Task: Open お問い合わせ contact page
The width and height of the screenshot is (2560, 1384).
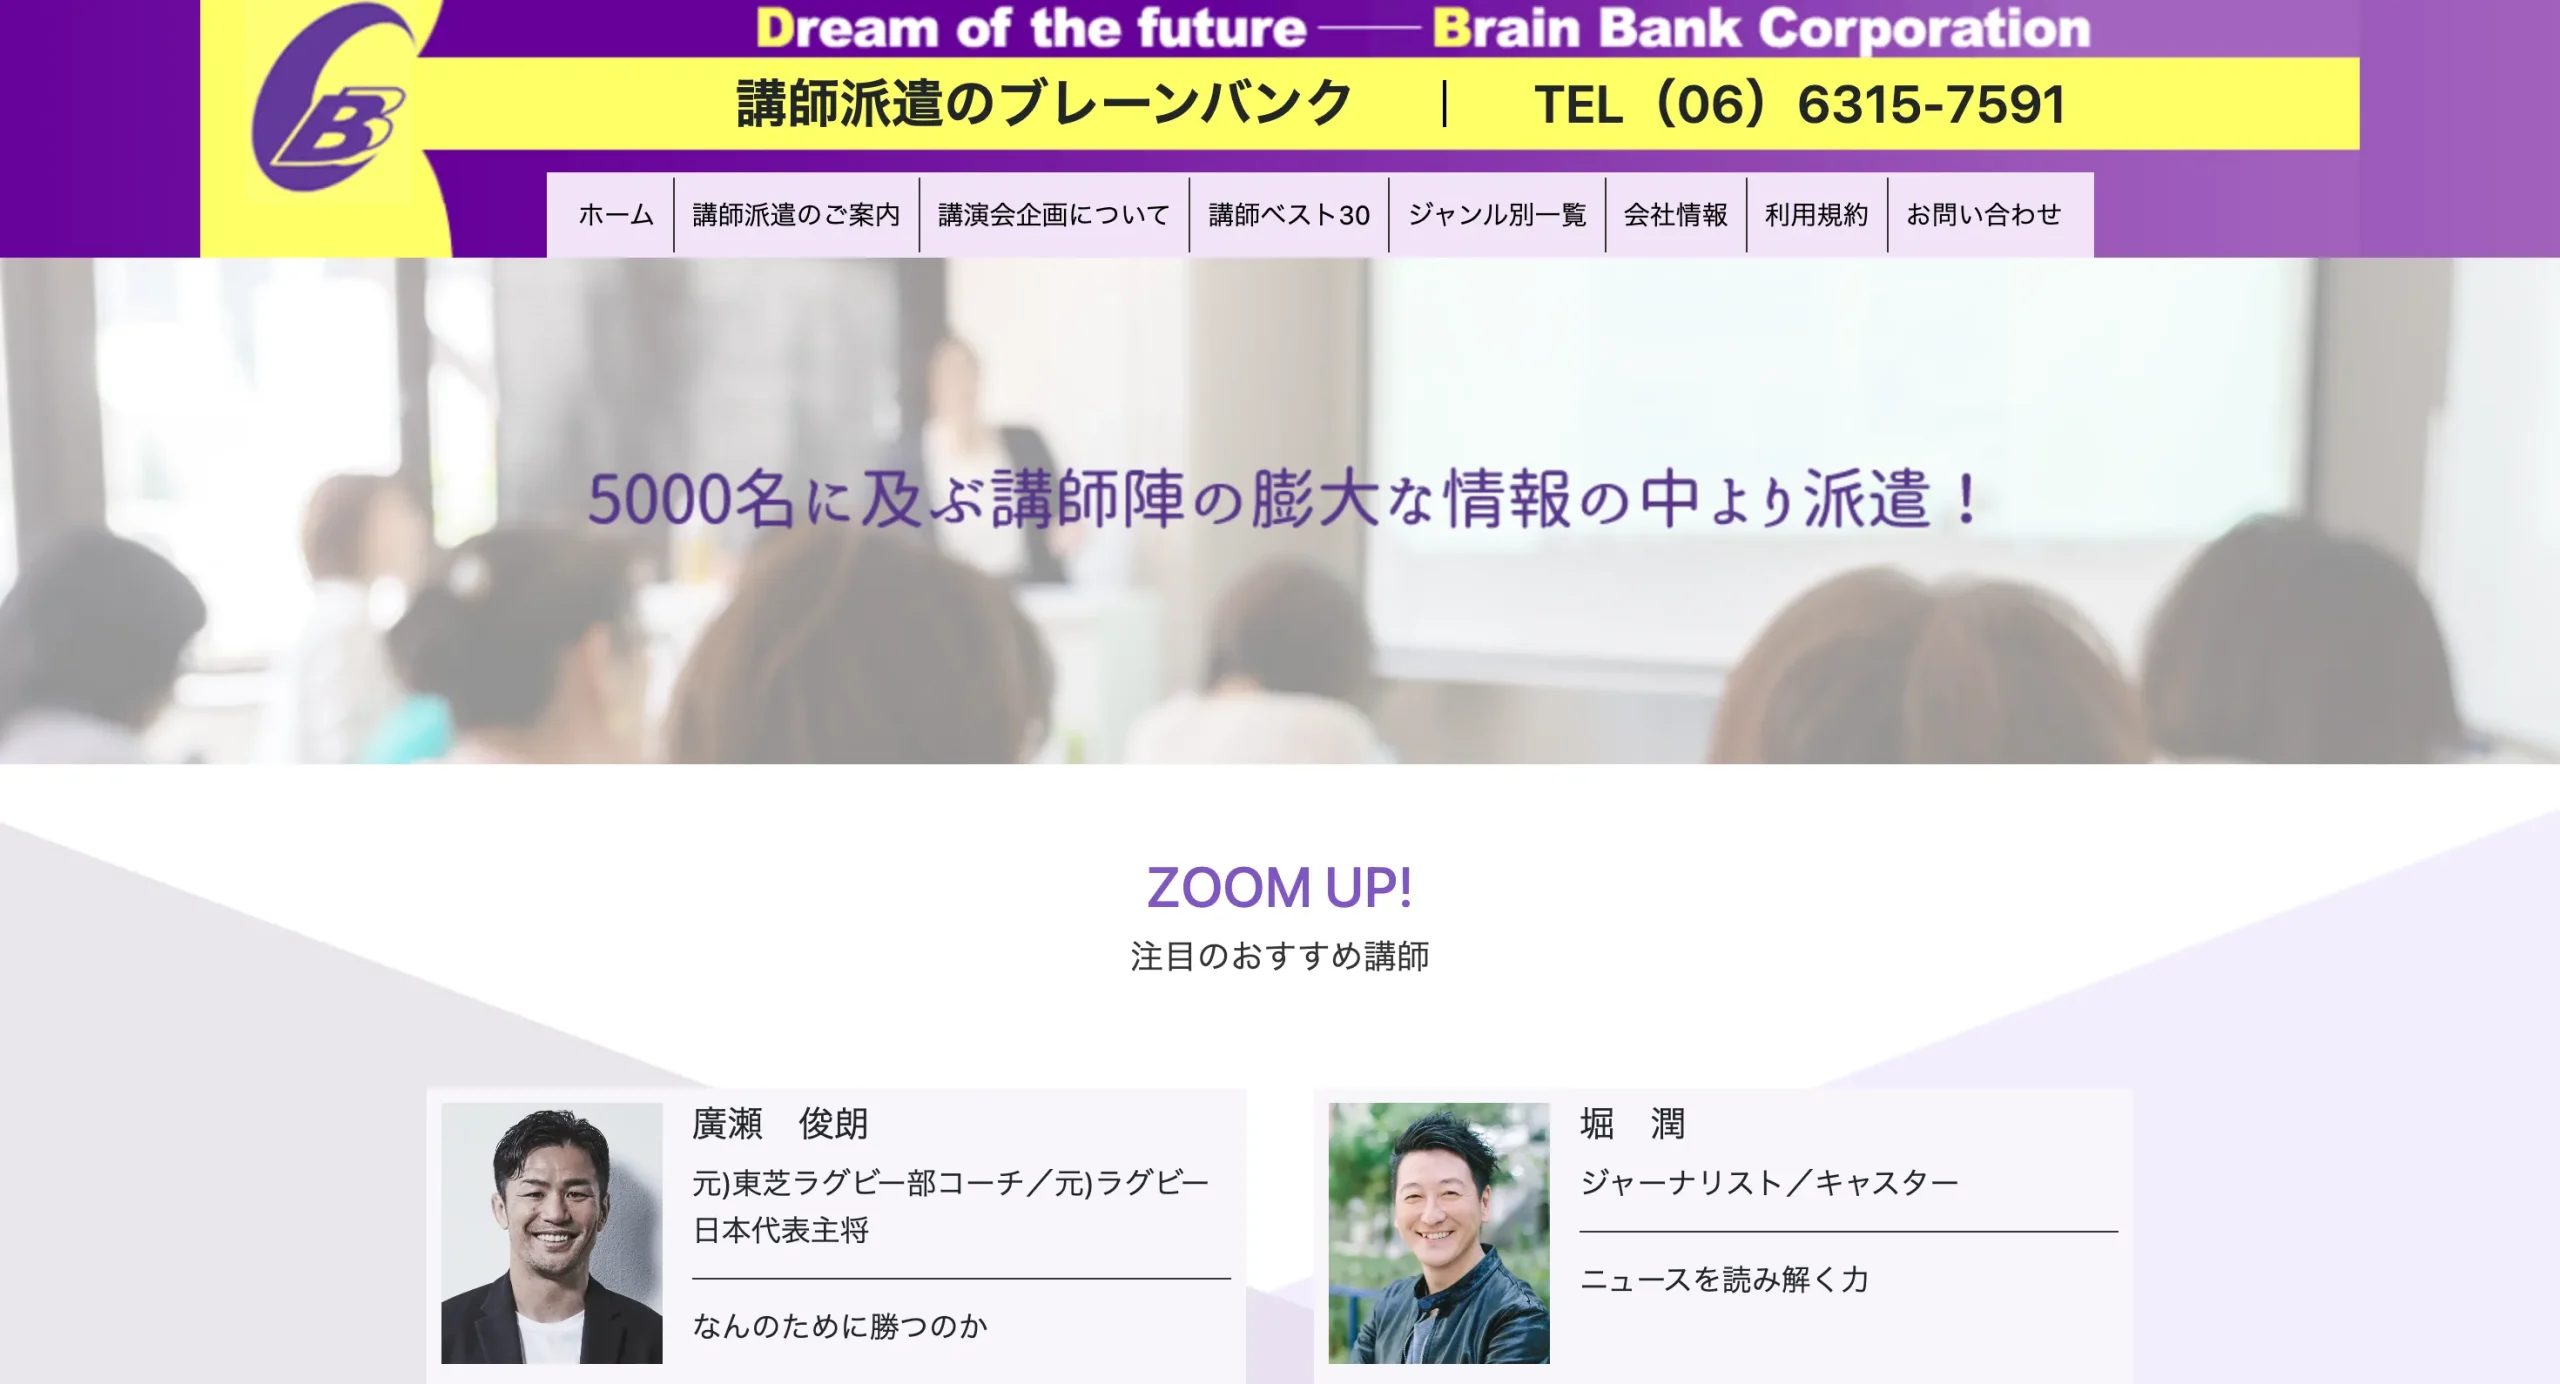Action: tap(1983, 215)
